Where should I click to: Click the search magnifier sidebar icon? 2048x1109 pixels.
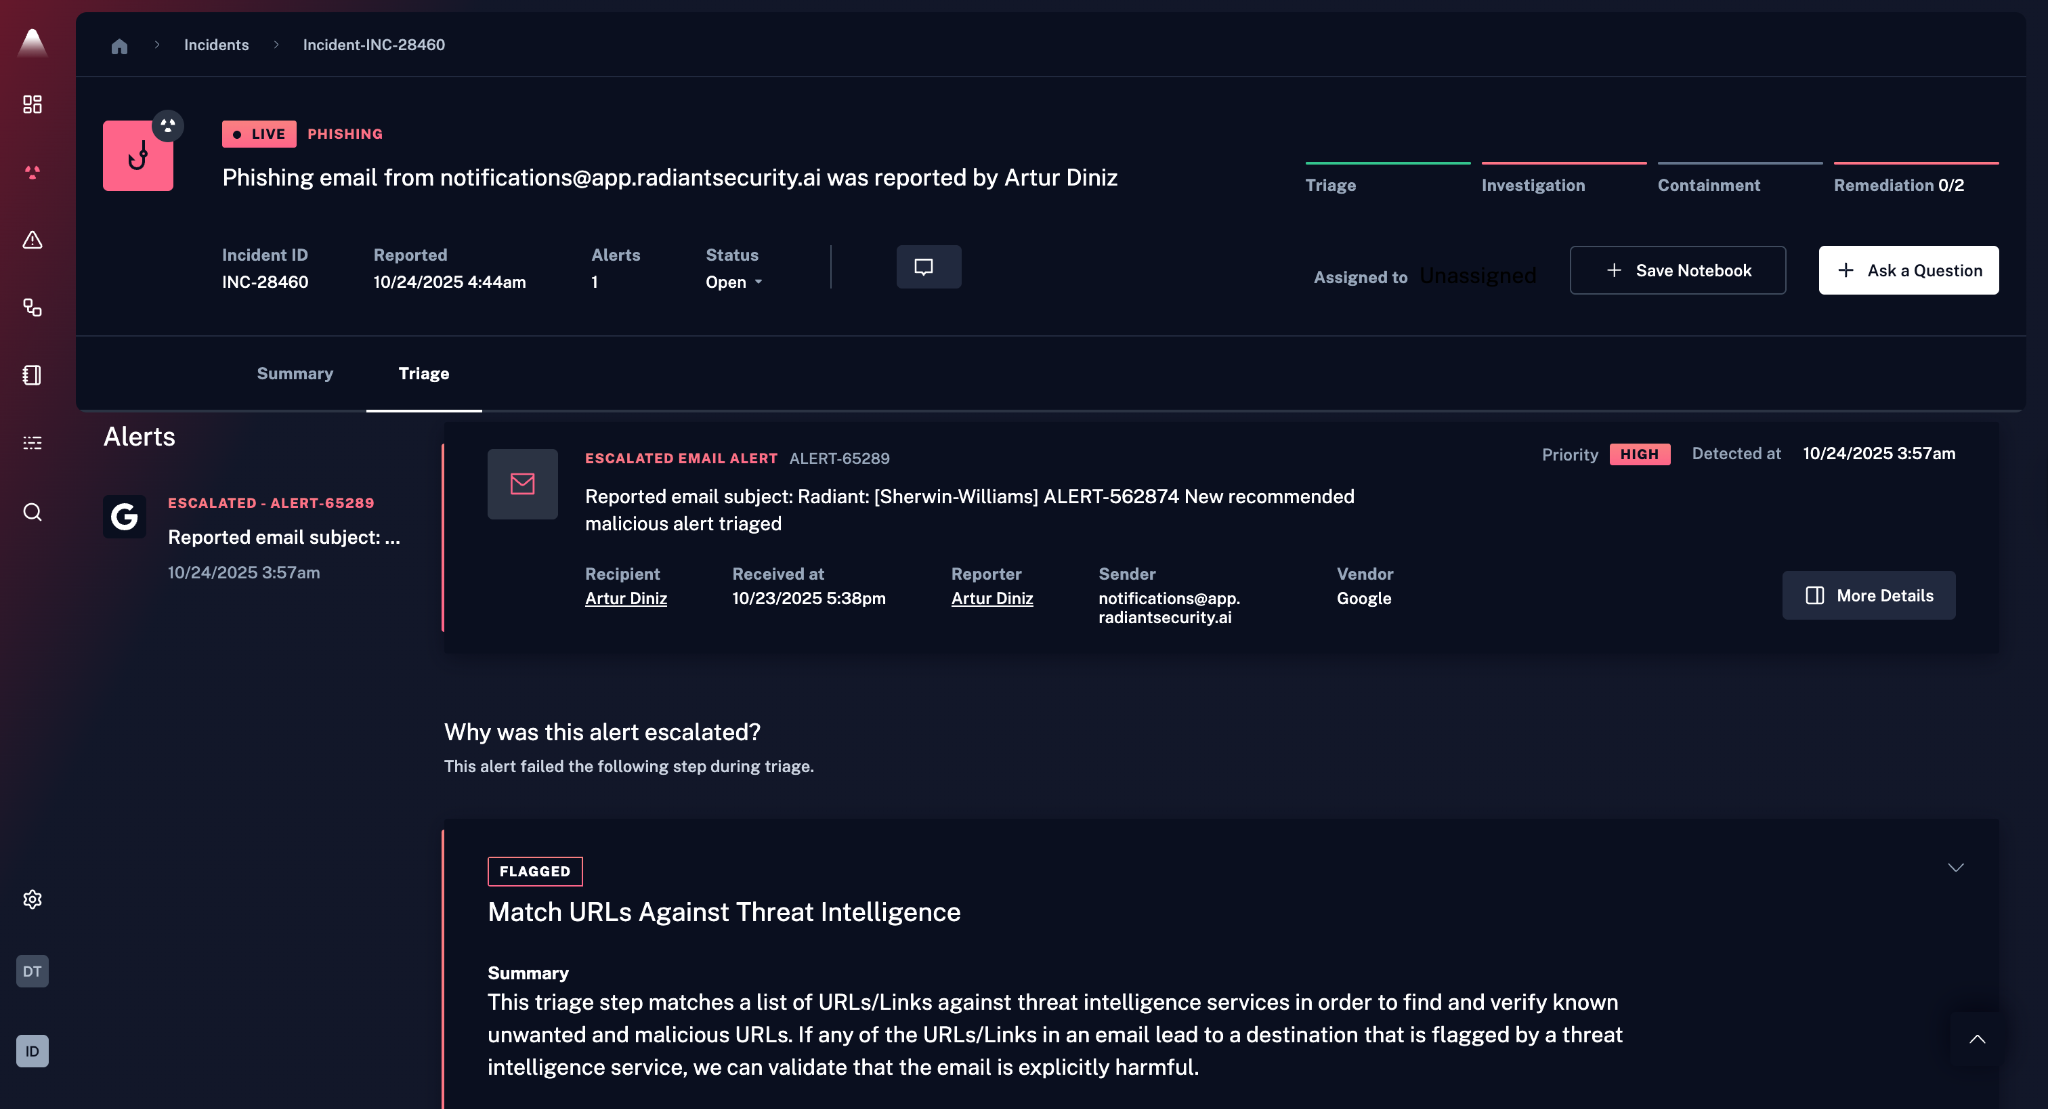point(32,512)
